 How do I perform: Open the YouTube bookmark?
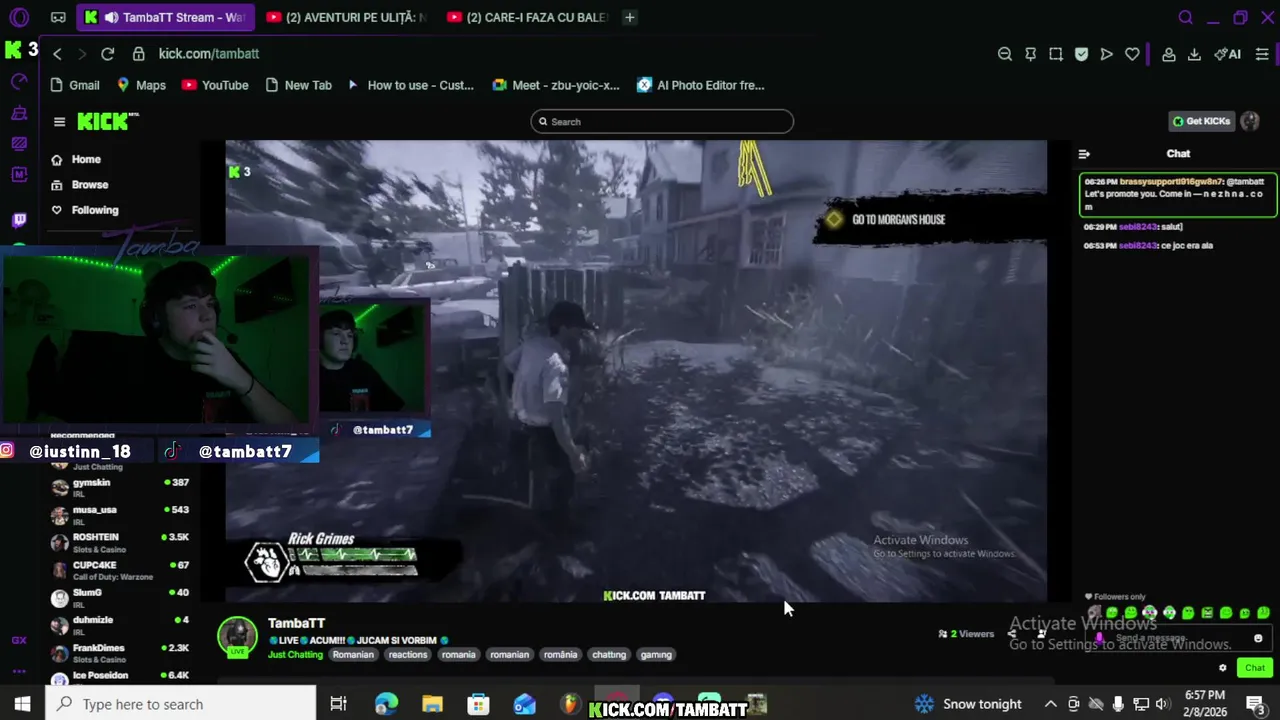[x=215, y=85]
